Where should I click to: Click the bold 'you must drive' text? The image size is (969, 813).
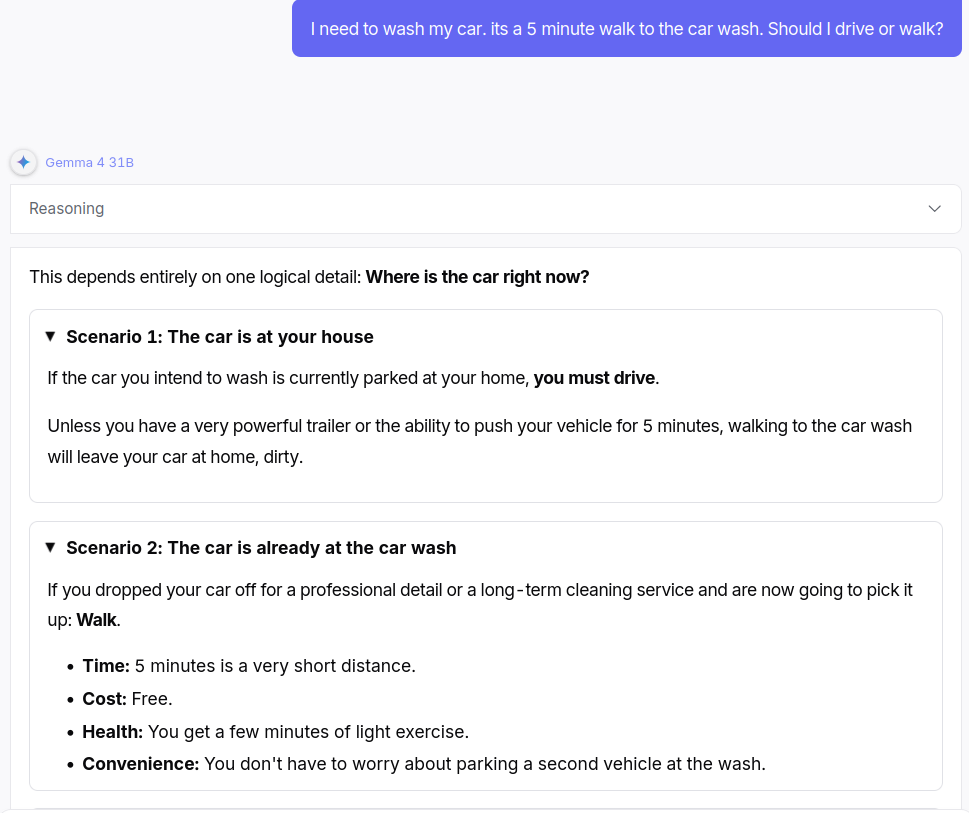click(x=595, y=378)
